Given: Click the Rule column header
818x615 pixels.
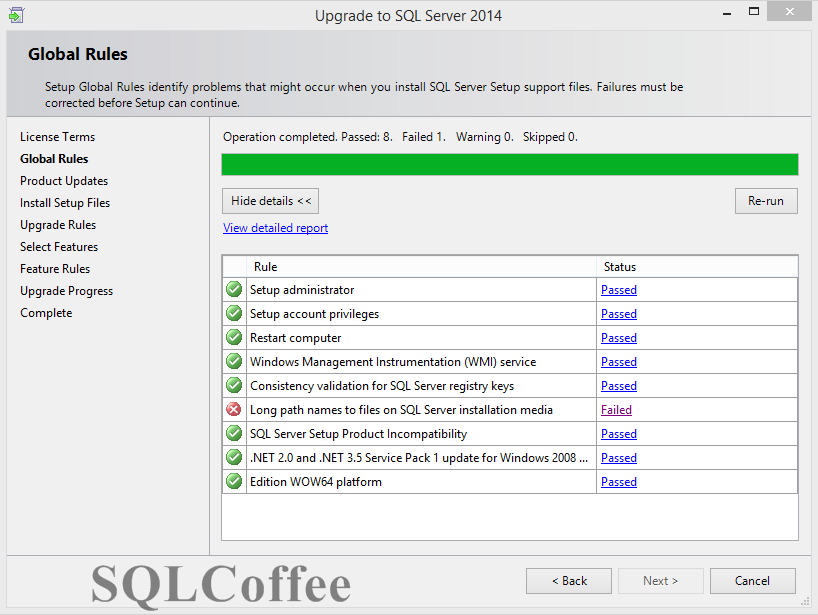Looking at the screenshot, I should pos(266,267).
